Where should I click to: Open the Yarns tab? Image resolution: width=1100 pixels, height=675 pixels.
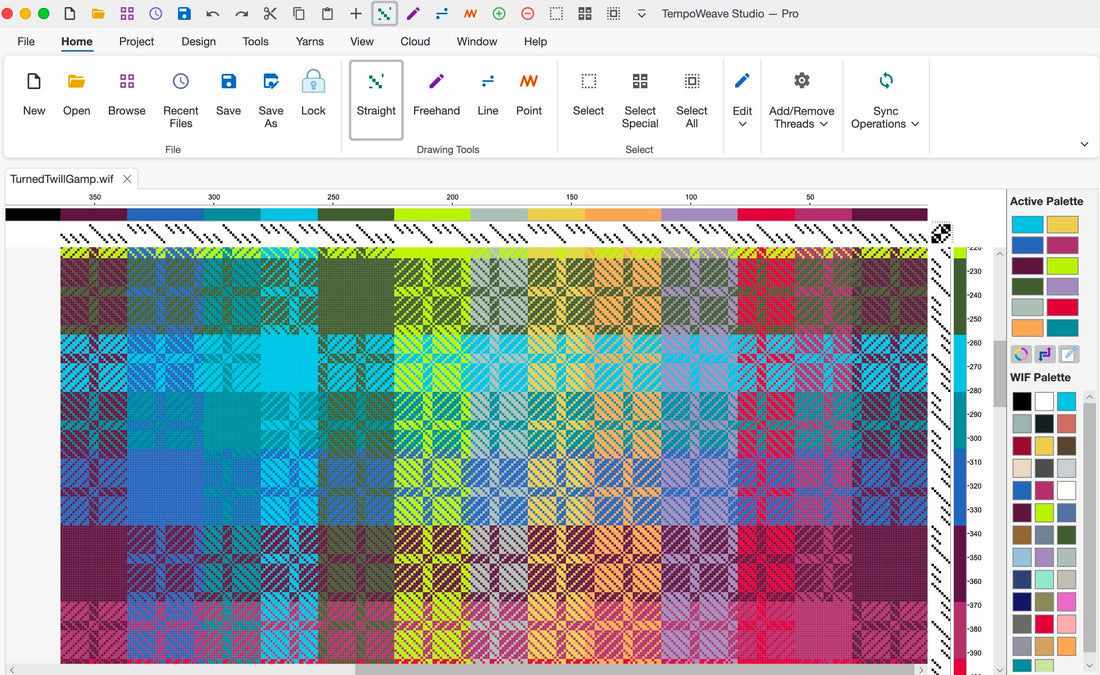tap(309, 41)
